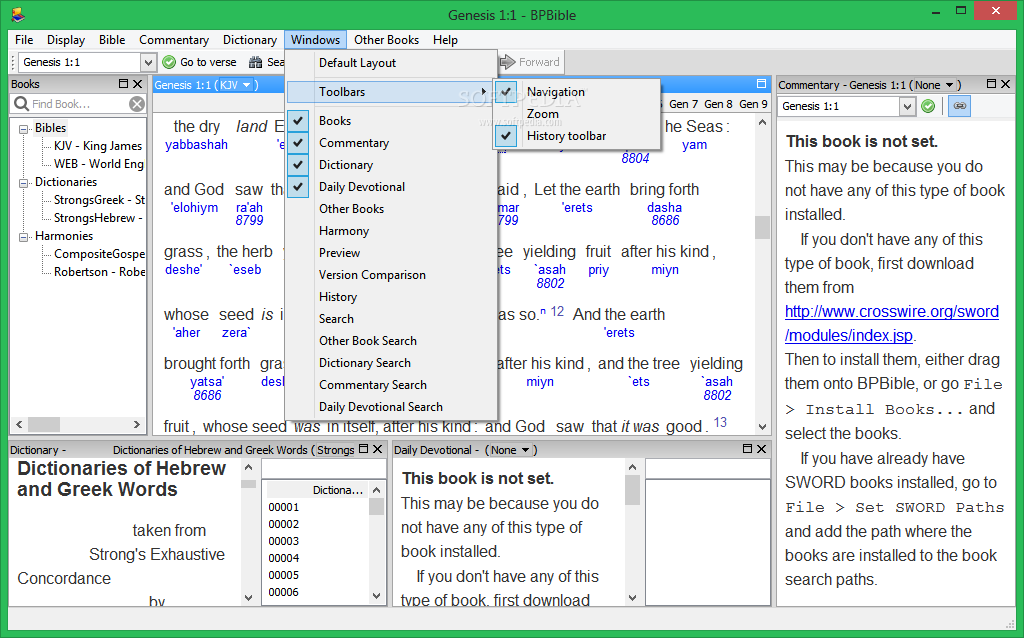Close the Daily Devotional panel
Viewport: 1024px width, 638px height.
(761, 449)
